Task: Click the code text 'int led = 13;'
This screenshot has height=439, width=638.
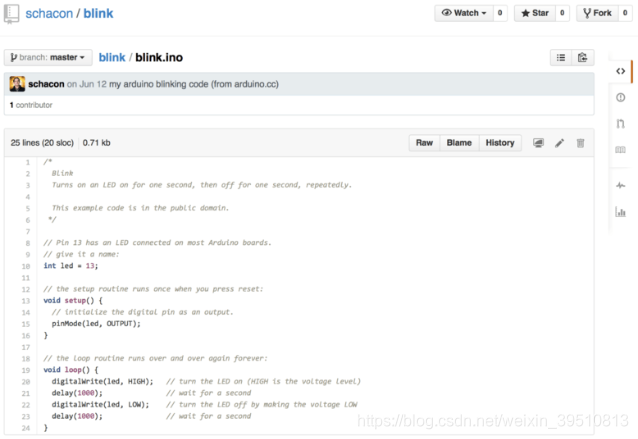Action: (x=71, y=266)
